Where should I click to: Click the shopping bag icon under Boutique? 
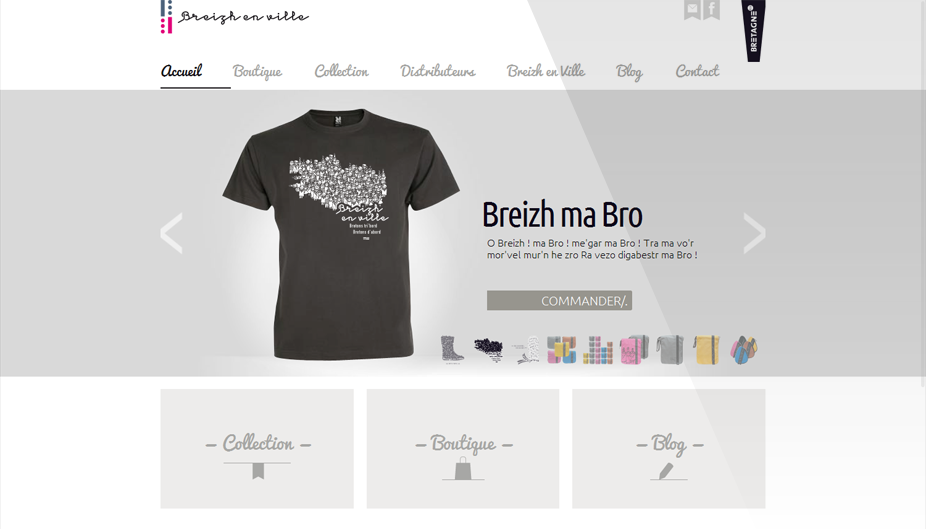(463, 469)
